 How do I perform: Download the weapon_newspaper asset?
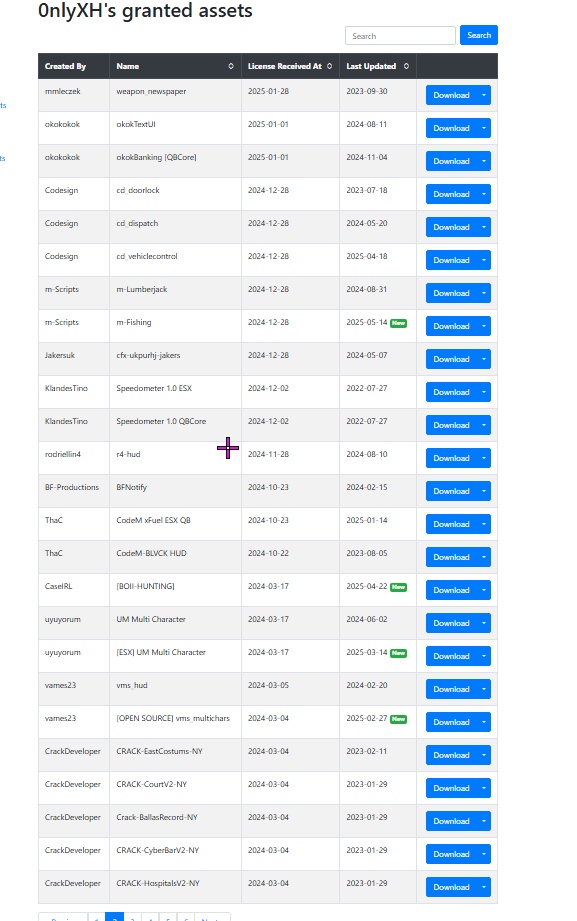[451, 95]
